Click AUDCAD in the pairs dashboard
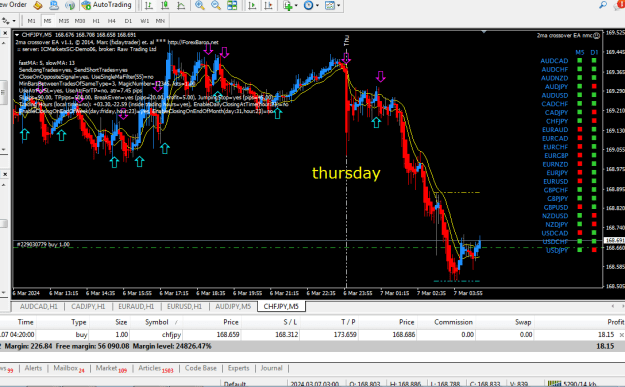625x387 pixels. click(x=554, y=61)
